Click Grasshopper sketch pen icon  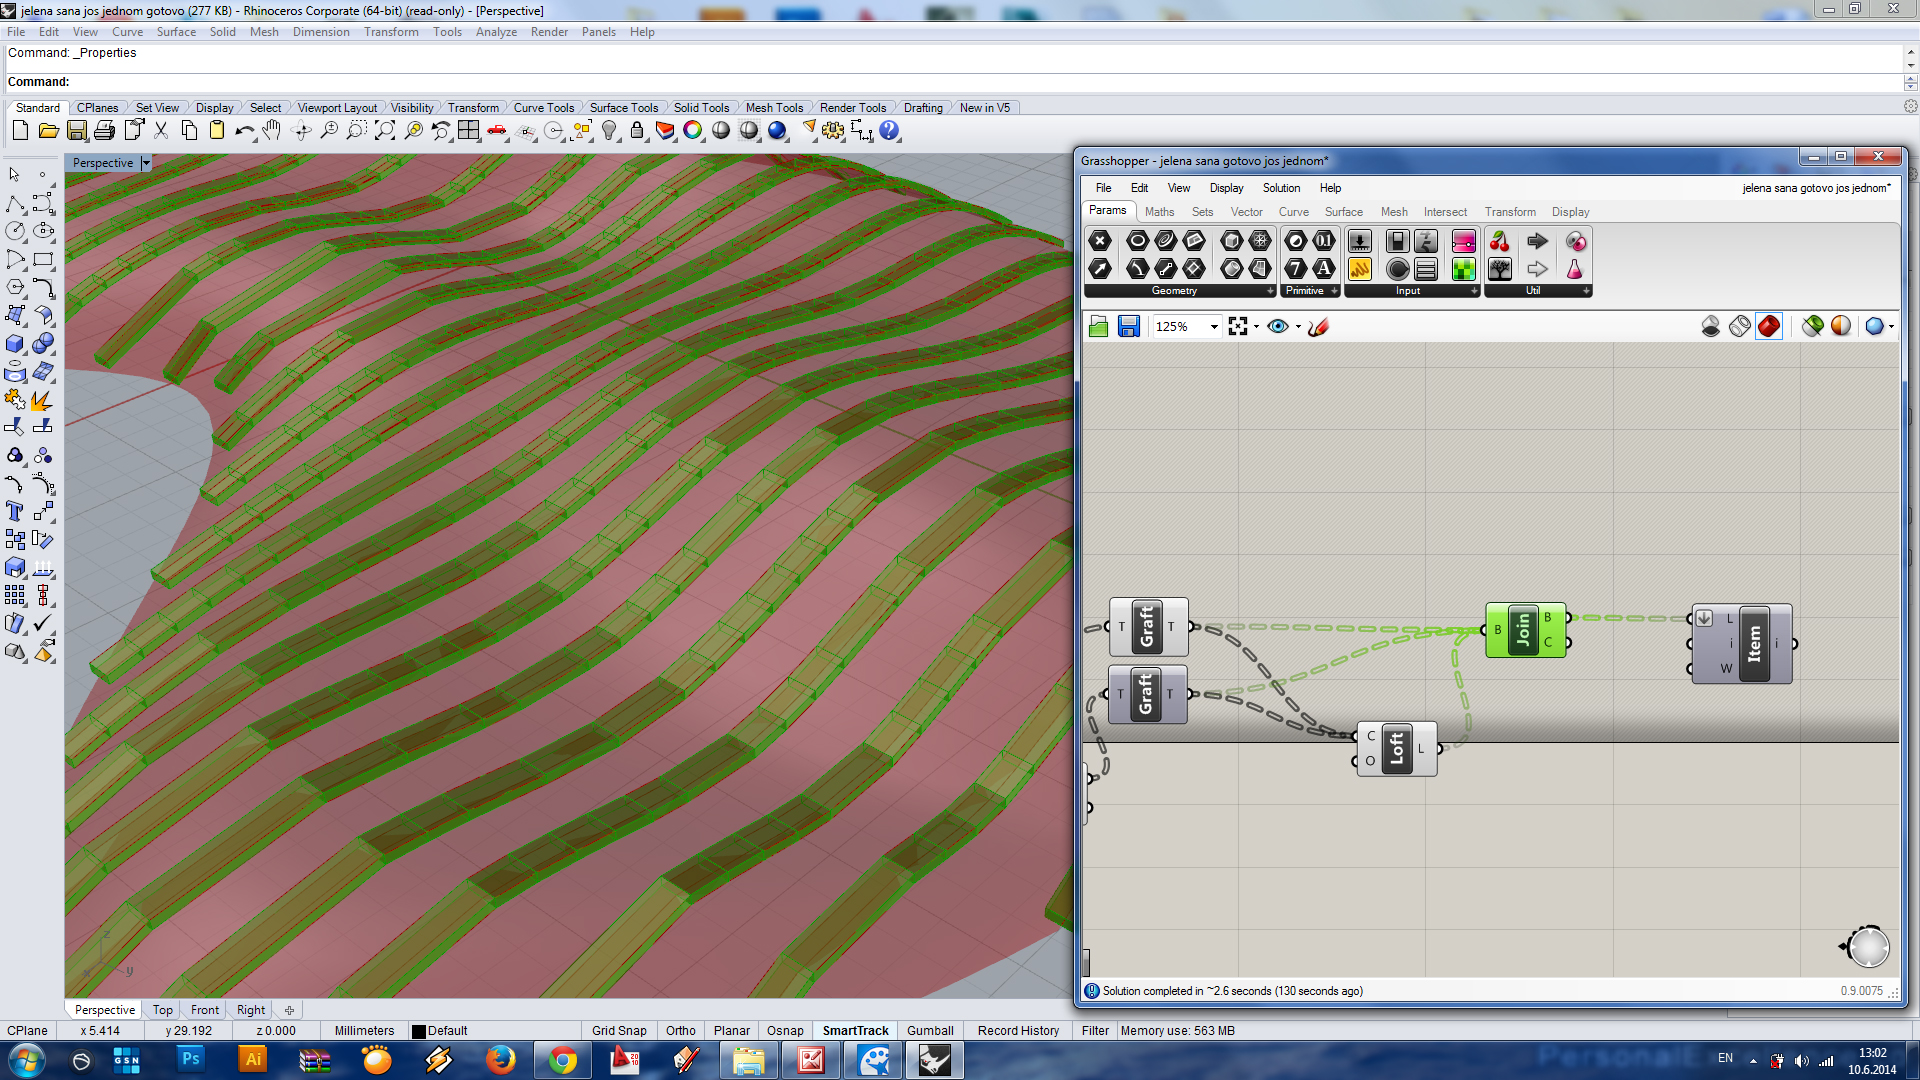tap(1318, 327)
